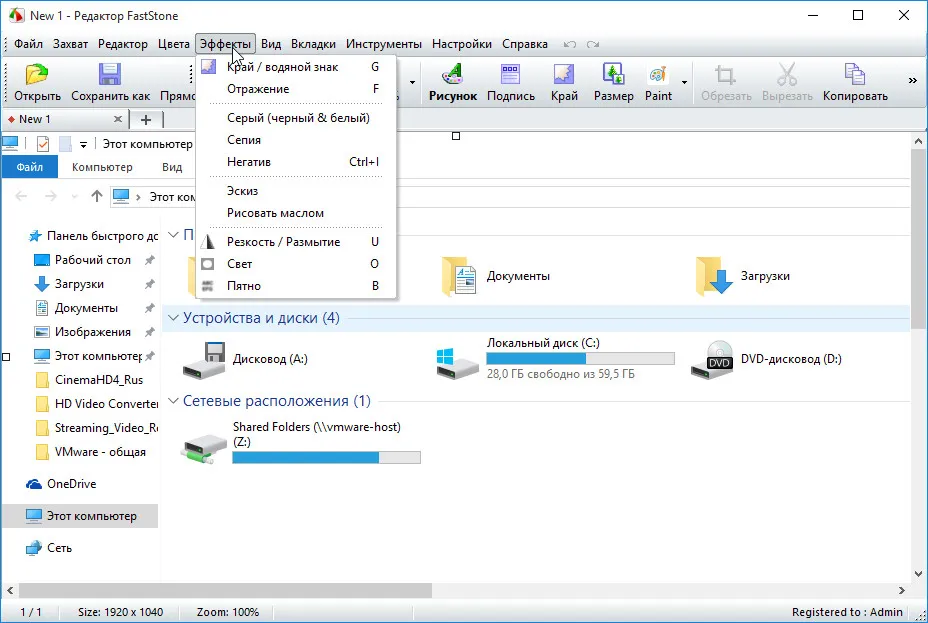Viewport: 928px width, 623px height.
Task: Open the Инструменты menu
Action: (x=384, y=44)
